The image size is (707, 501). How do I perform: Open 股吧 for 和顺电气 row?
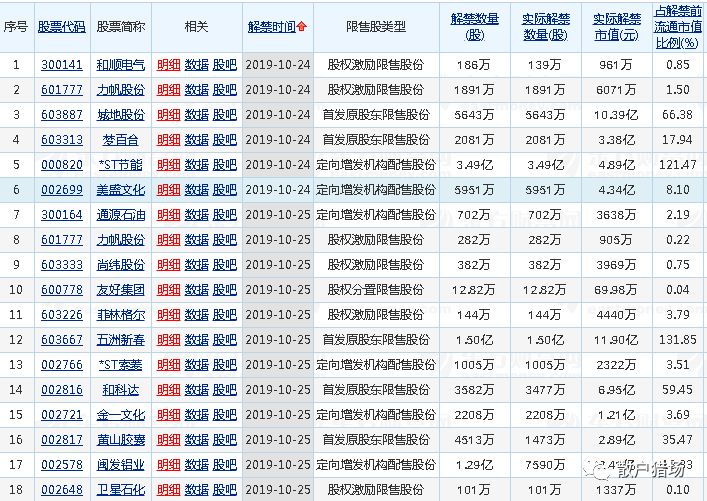click(x=225, y=65)
